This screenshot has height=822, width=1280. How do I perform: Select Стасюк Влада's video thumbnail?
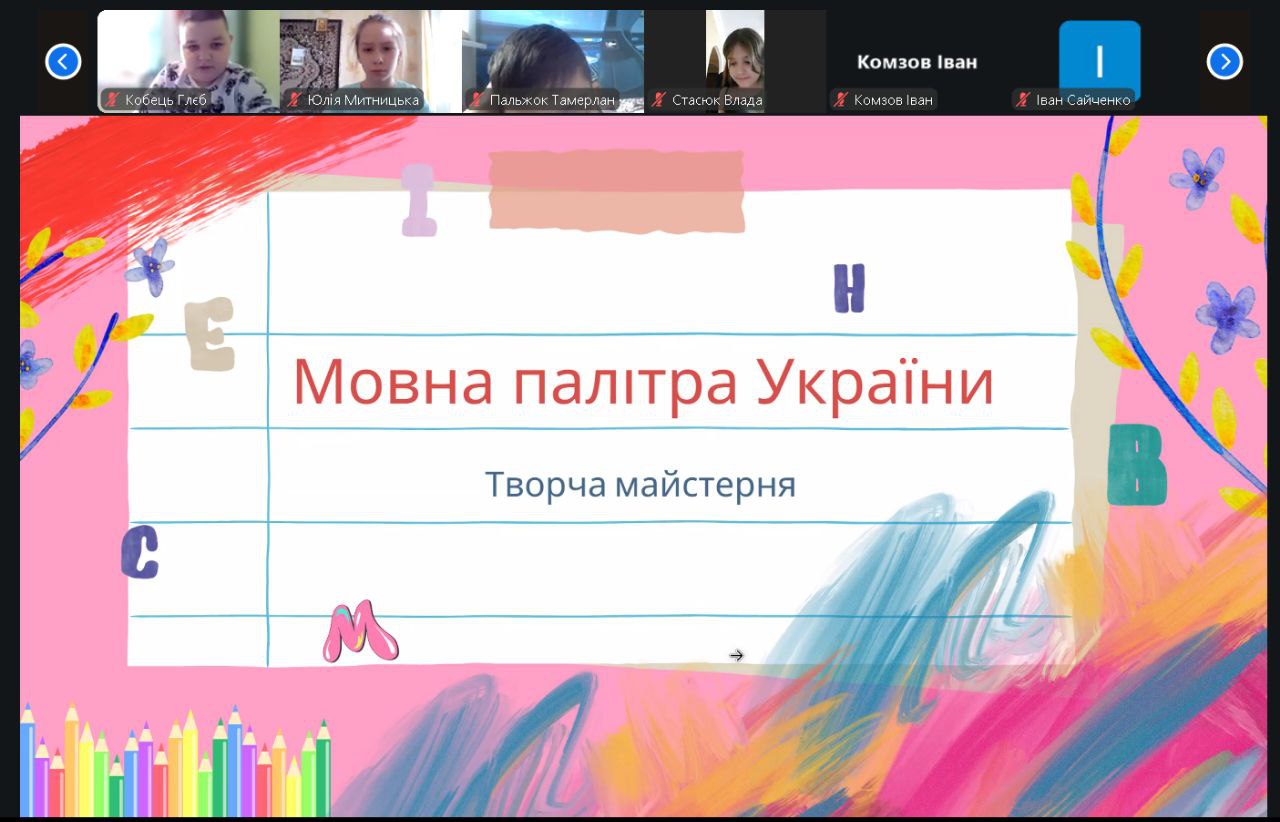pos(735,50)
